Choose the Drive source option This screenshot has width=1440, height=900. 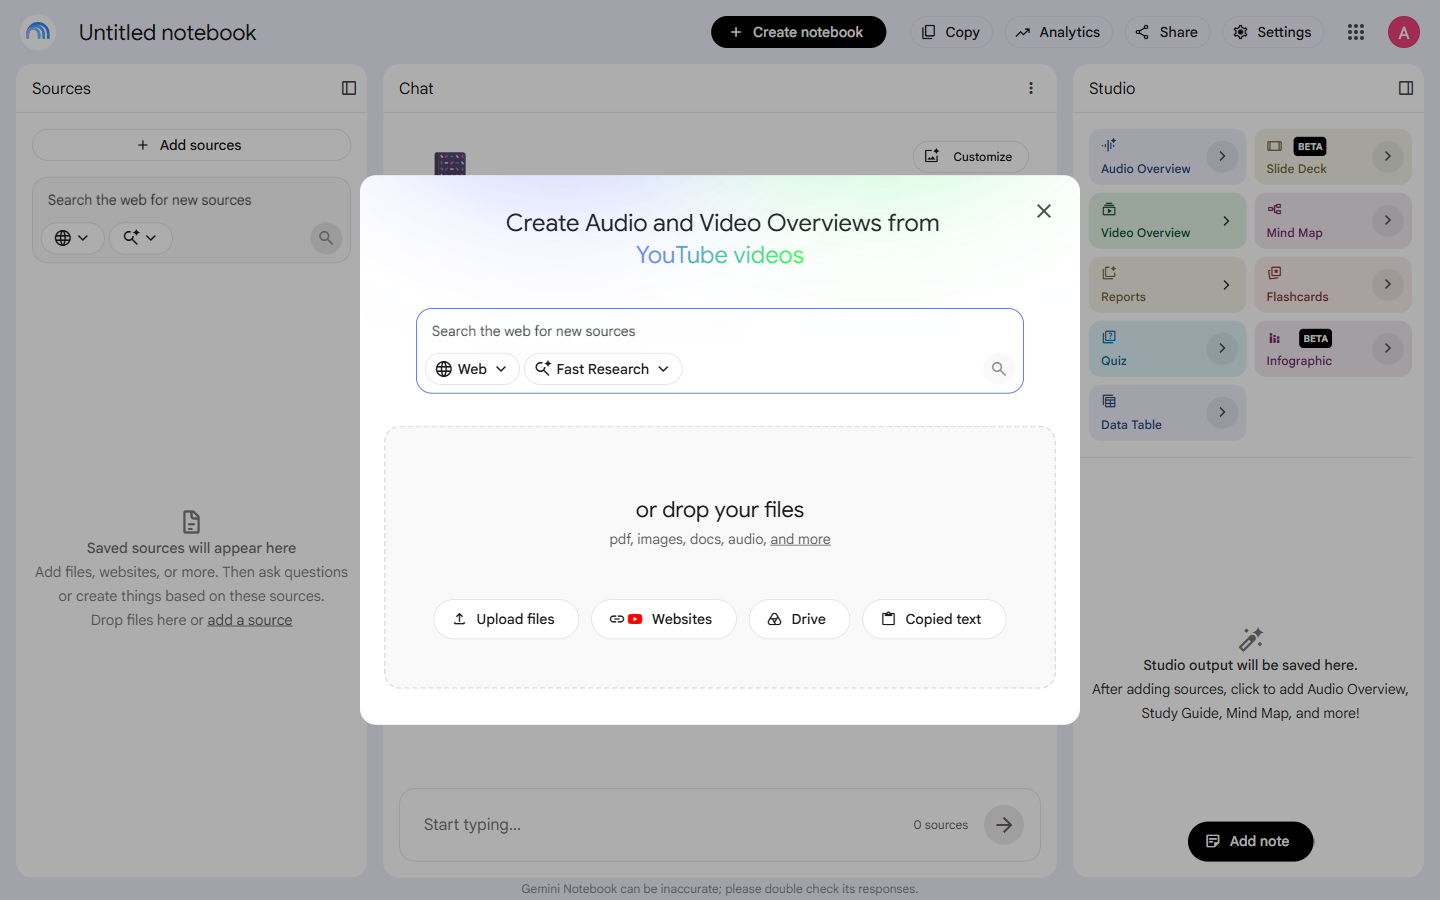[799, 619]
